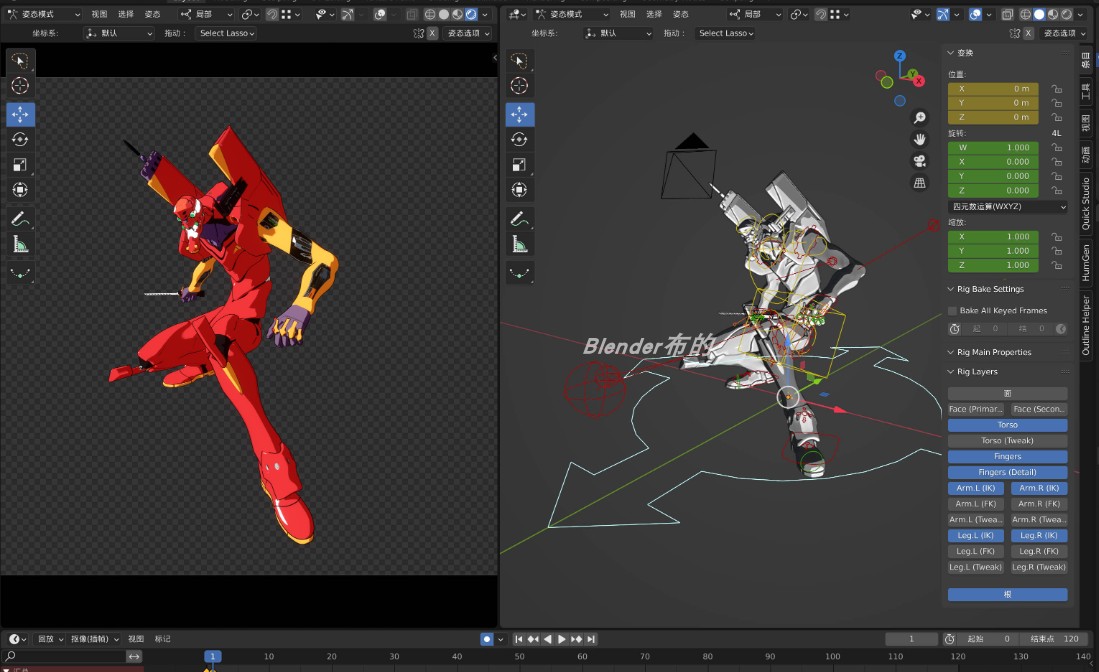The width and height of the screenshot is (1099, 672).
Task: Select the Cursor tool in left viewport
Action: pos(20,86)
